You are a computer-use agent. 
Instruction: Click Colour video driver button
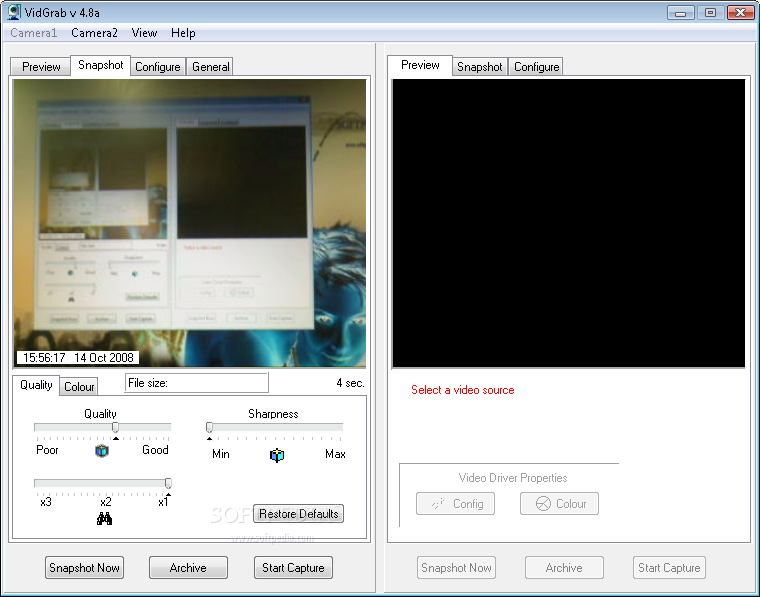point(559,503)
